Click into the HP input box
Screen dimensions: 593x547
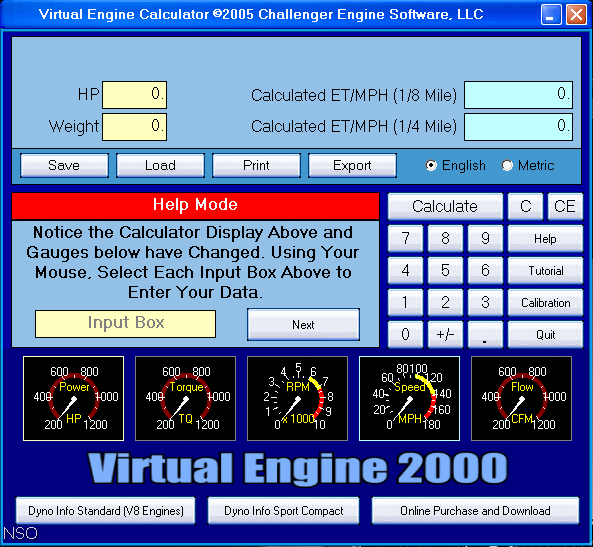click(x=134, y=95)
